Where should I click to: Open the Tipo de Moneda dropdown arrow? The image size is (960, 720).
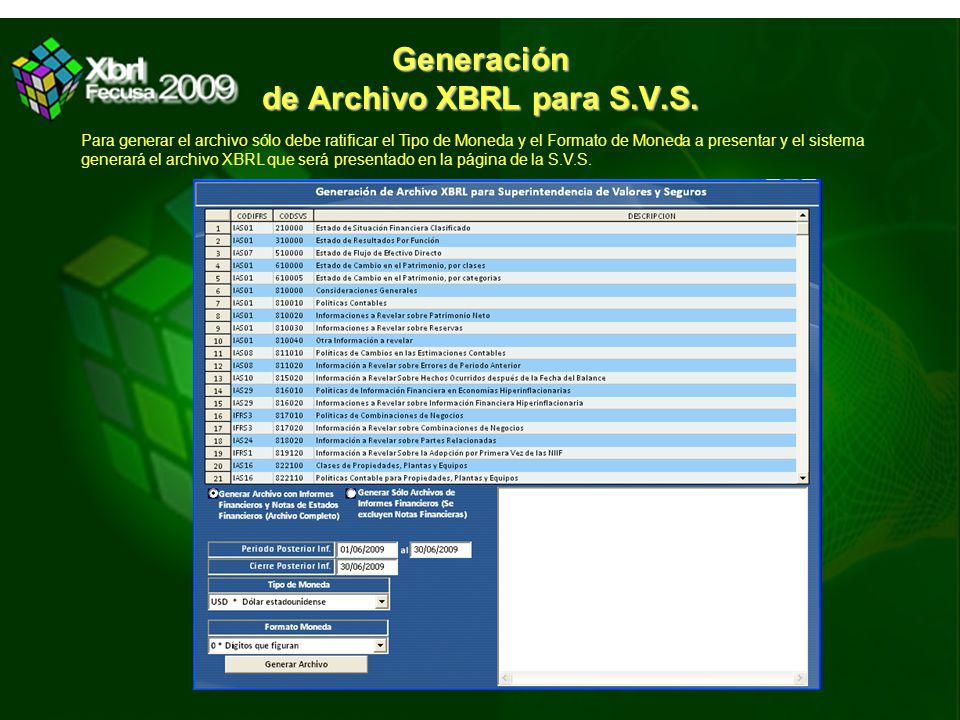pyautogui.click(x=381, y=602)
